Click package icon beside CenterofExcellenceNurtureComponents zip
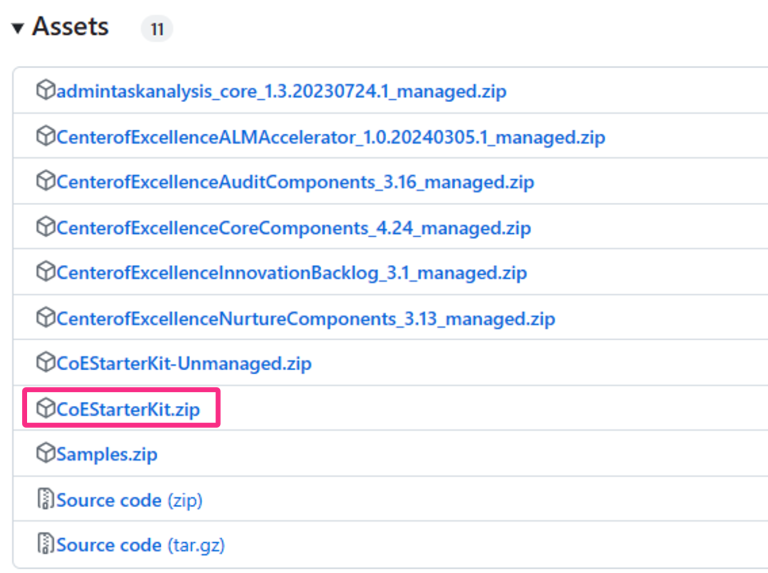Viewport: 768px width, 573px height. (x=45, y=319)
